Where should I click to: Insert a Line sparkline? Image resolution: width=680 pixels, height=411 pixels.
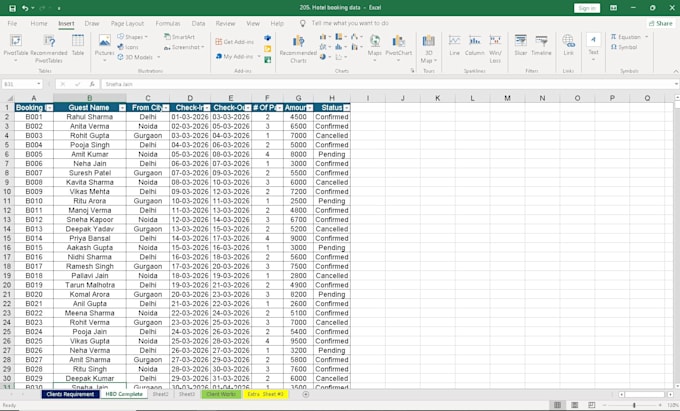point(454,45)
